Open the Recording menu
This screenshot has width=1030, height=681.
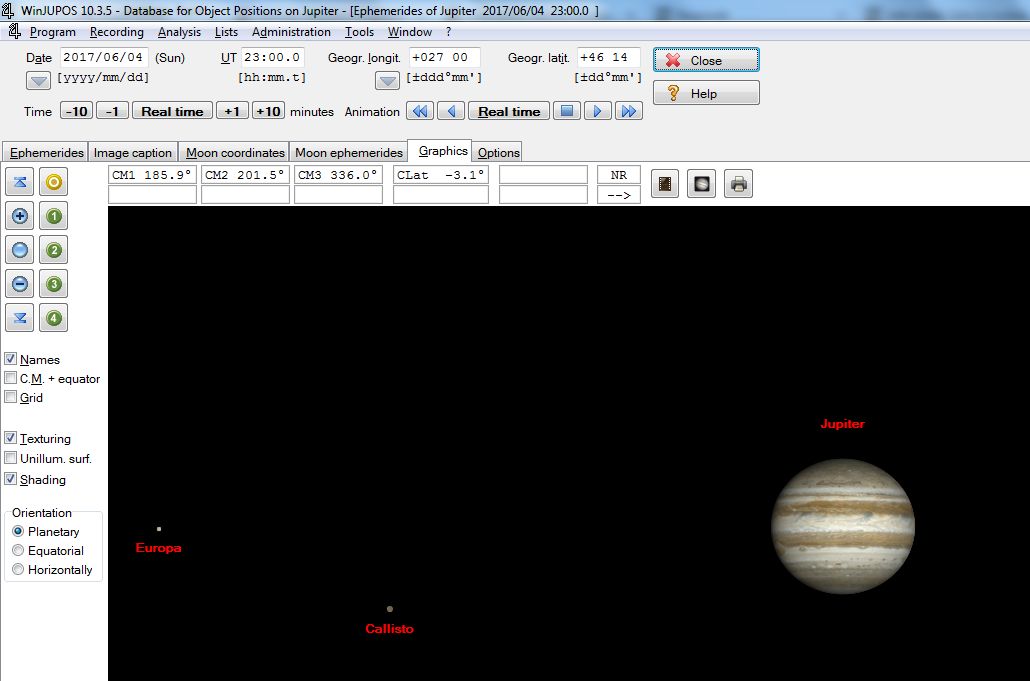(116, 32)
